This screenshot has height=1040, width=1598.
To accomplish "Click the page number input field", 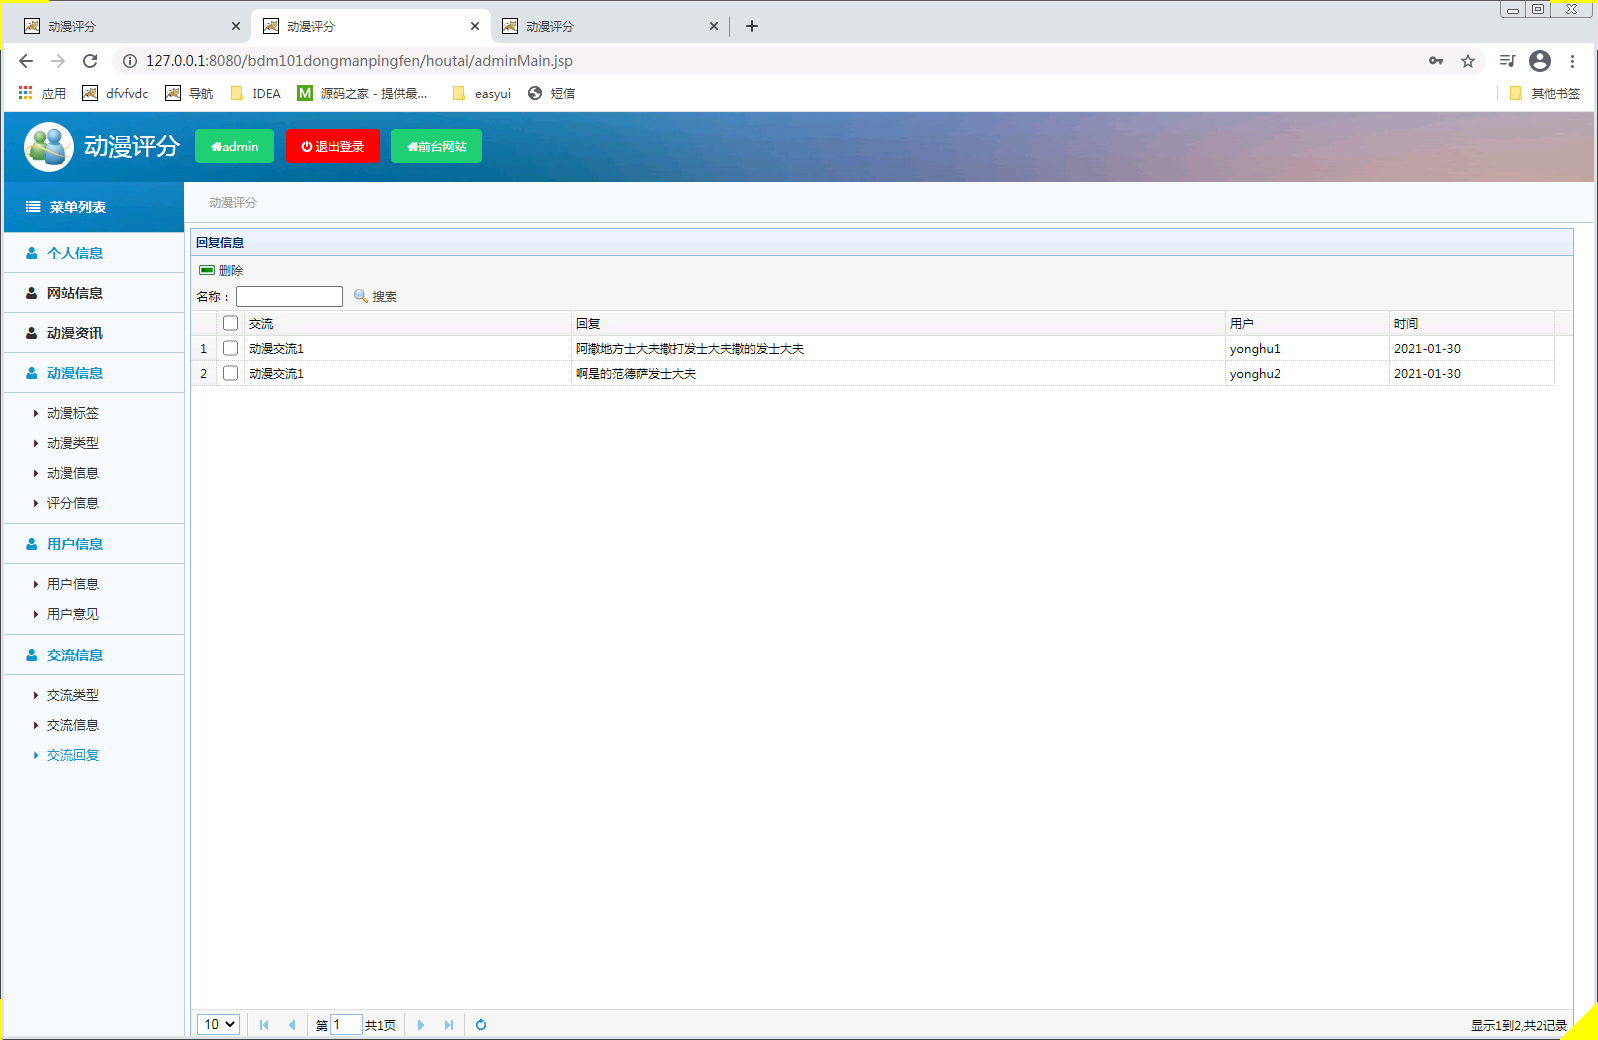I will pyautogui.click(x=346, y=1024).
